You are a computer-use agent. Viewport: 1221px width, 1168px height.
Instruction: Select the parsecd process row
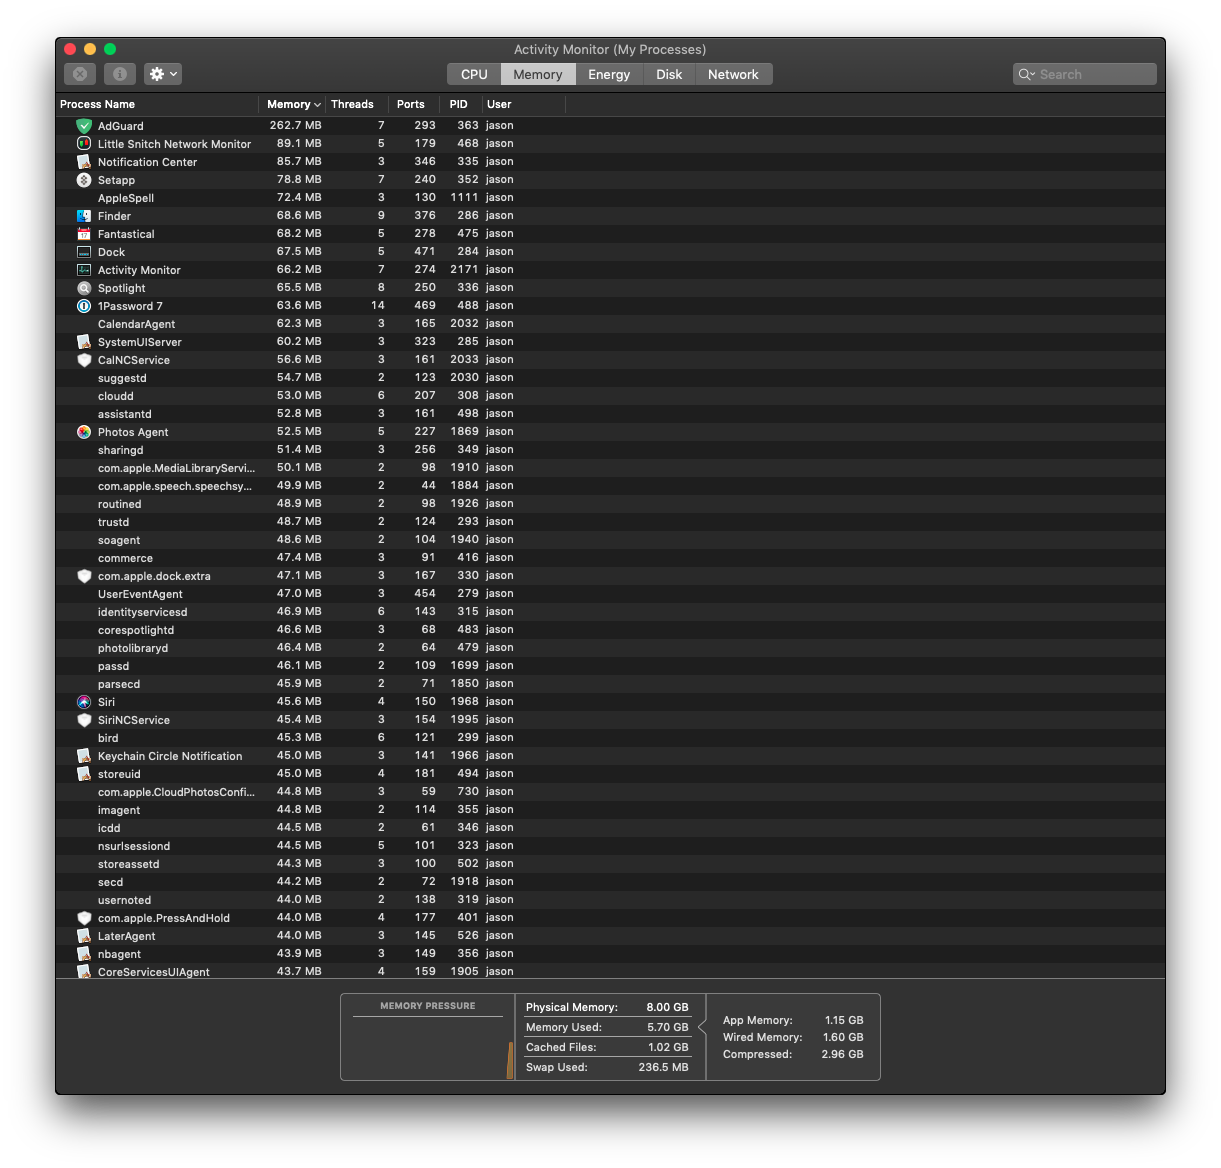pos(610,684)
